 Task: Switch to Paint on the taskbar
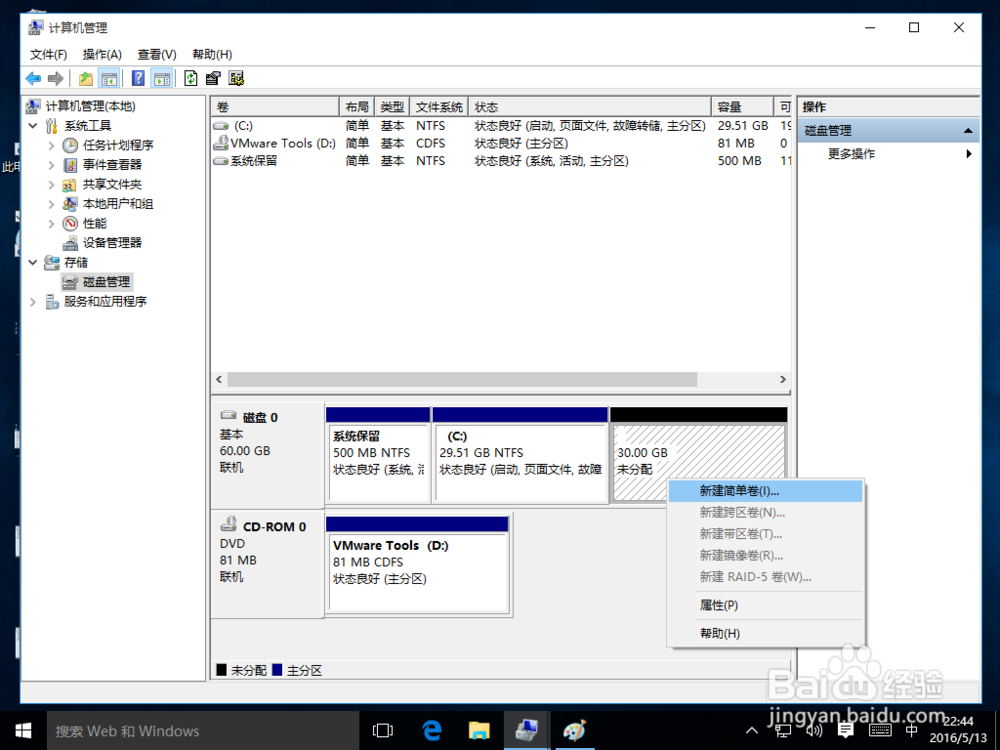tap(574, 731)
